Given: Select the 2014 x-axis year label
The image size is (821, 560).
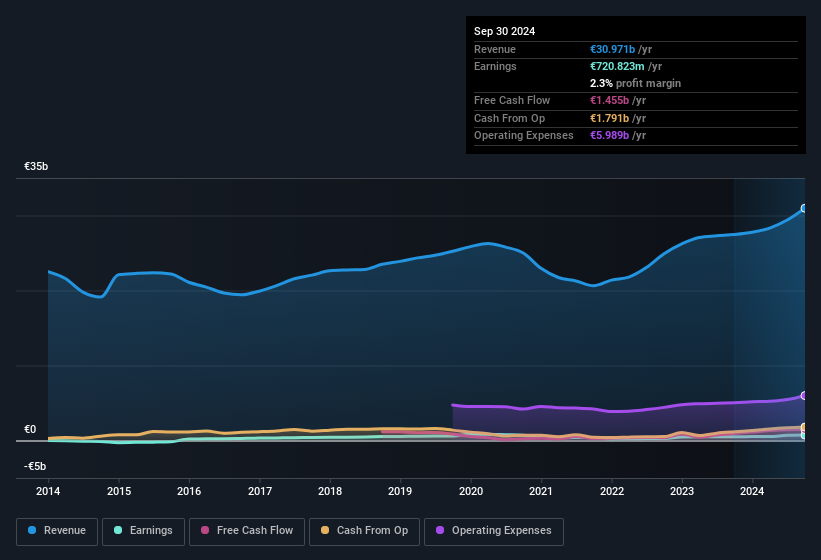Looking at the screenshot, I should point(48,491).
